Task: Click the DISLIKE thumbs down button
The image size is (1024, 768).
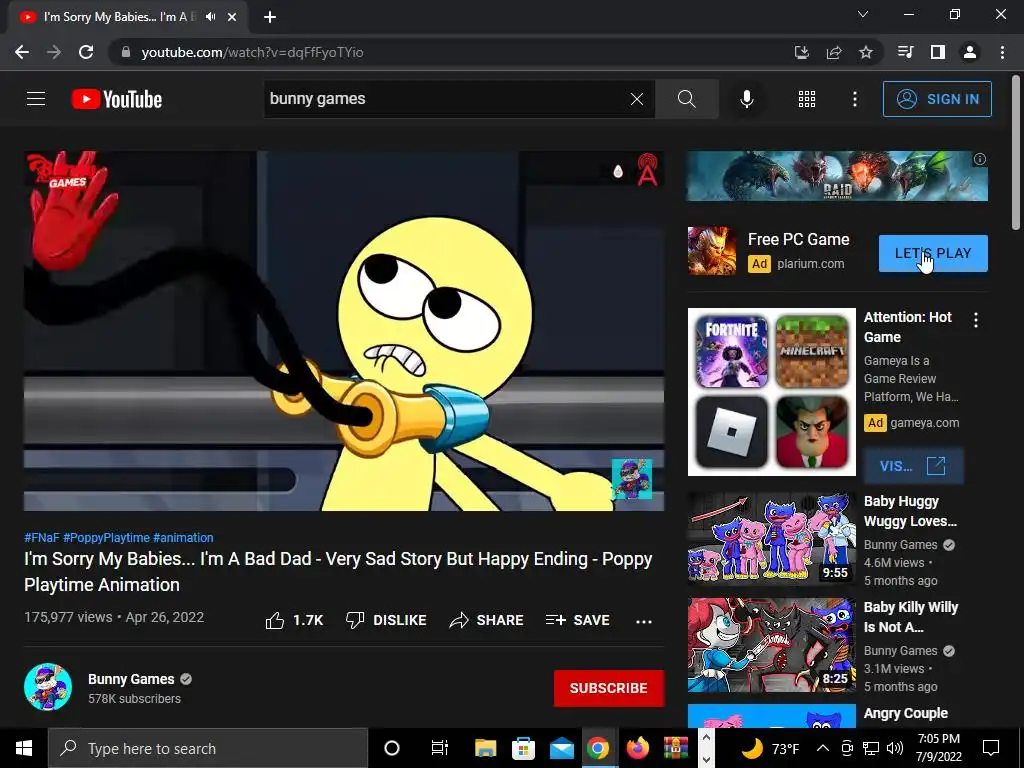Action: click(386, 620)
